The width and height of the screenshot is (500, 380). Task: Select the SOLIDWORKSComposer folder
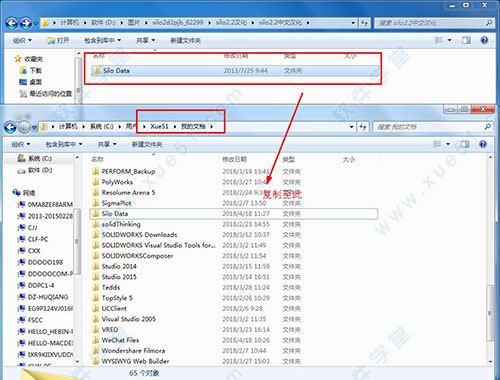[133, 256]
